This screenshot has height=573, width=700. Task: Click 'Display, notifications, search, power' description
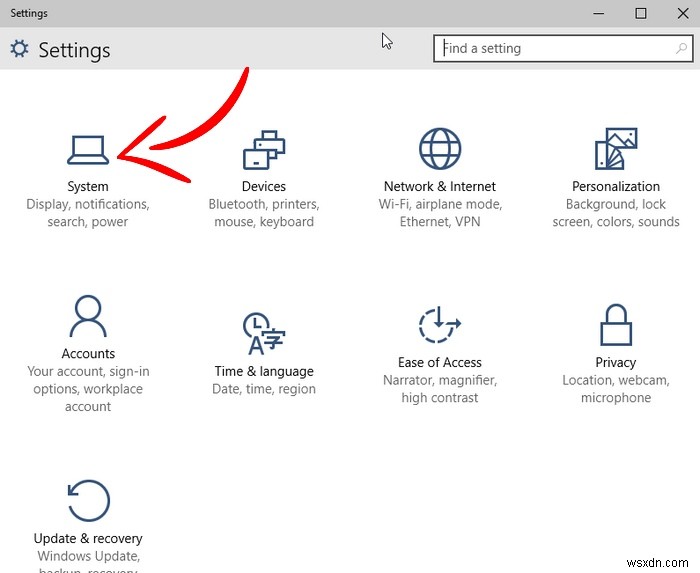coord(88,213)
